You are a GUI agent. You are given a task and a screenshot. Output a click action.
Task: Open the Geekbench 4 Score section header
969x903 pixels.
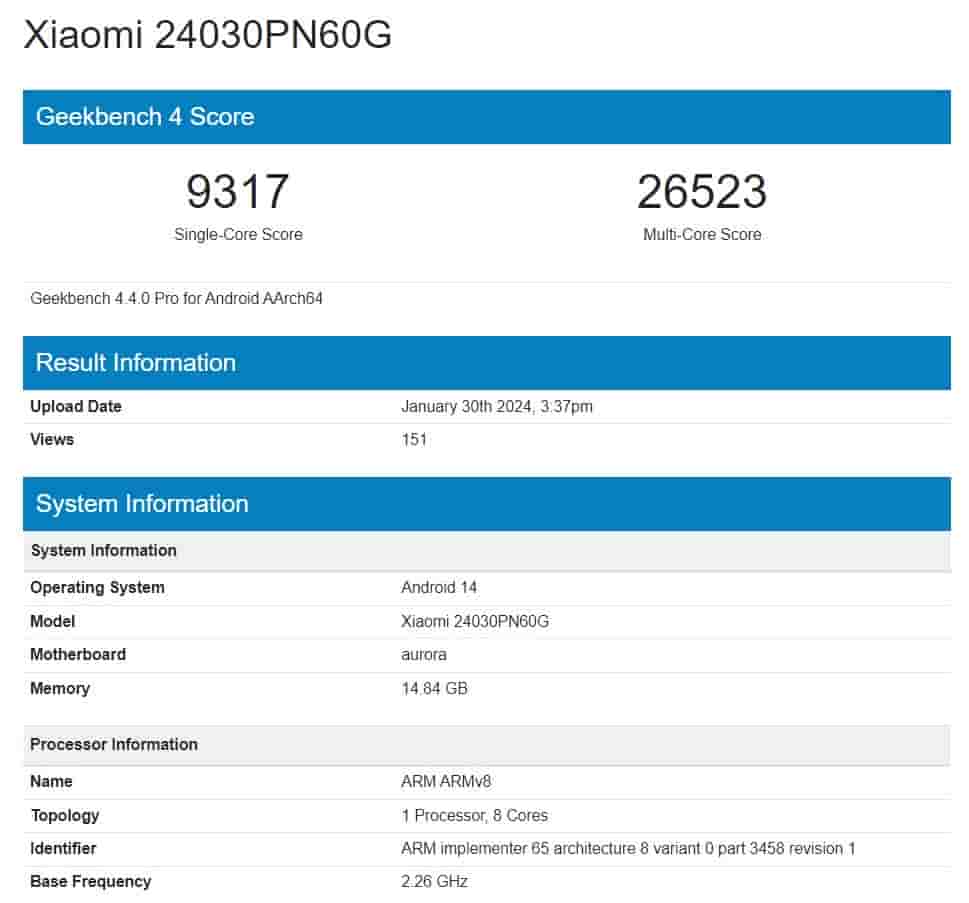tap(144, 117)
